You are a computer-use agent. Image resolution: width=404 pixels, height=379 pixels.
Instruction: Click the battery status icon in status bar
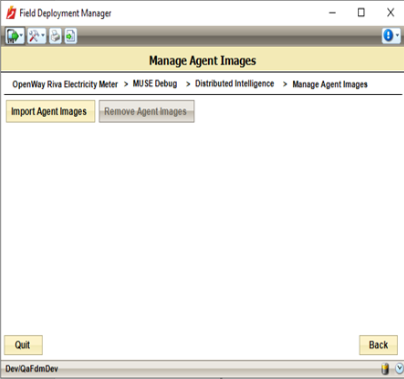pos(385,369)
